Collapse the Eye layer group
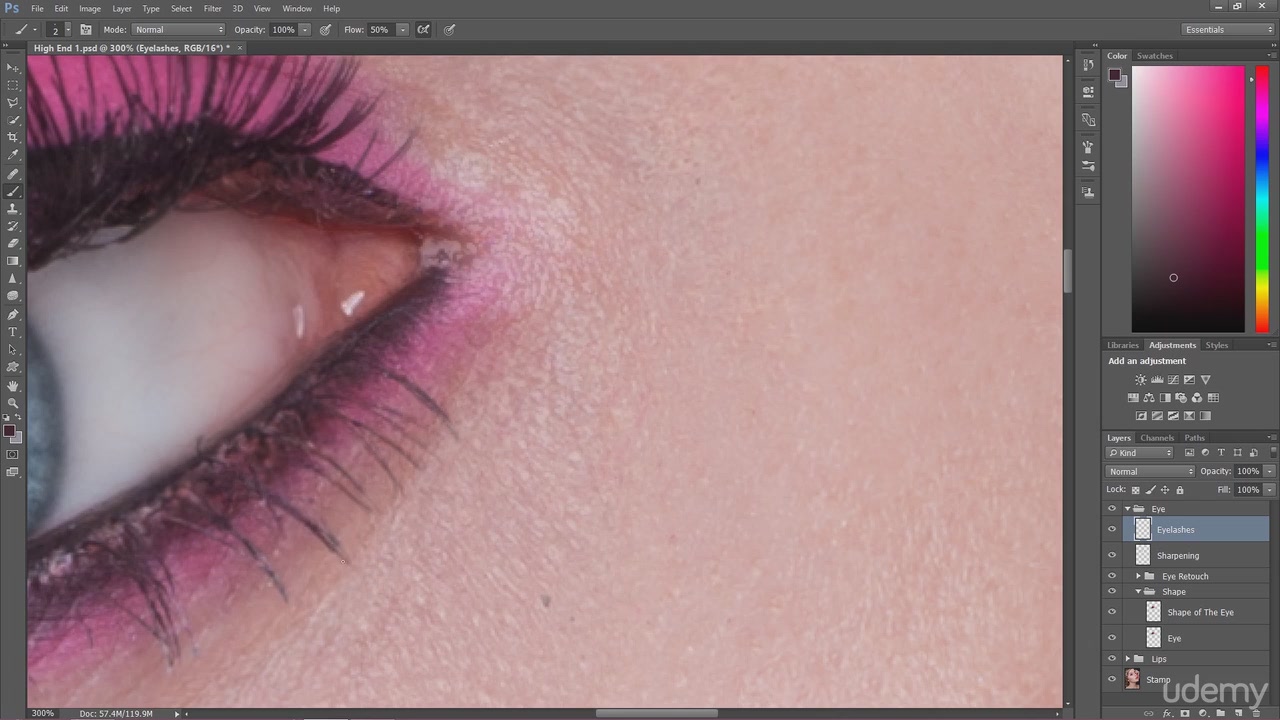 1128,509
